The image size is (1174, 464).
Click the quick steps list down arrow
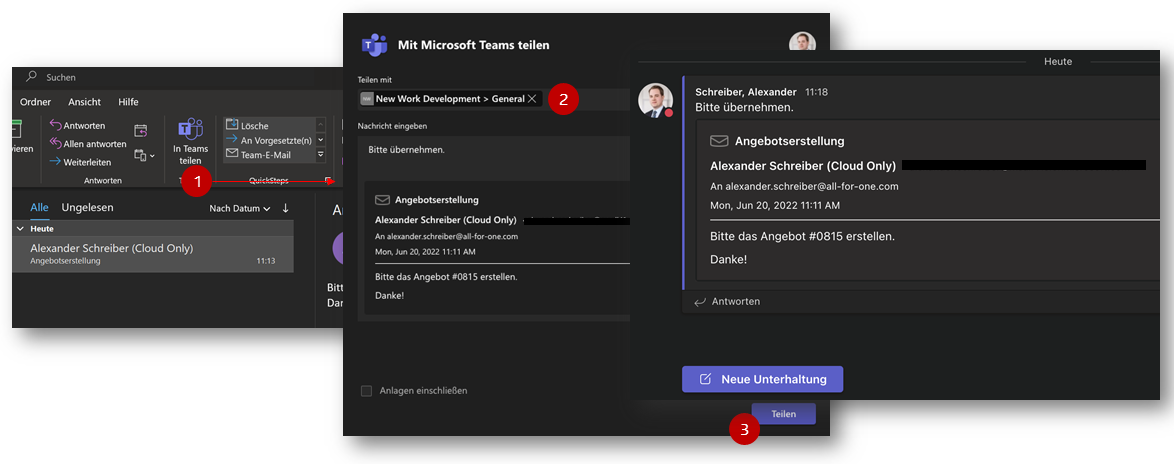tap(320, 140)
